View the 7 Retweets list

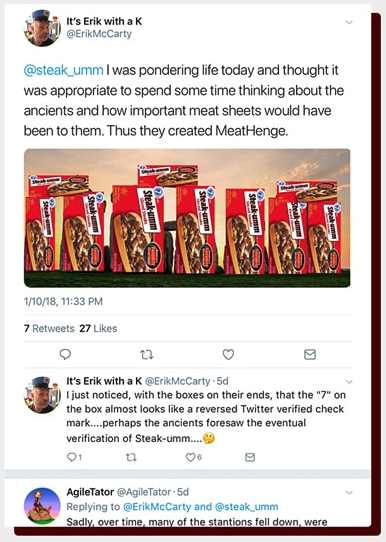(49, 328)
